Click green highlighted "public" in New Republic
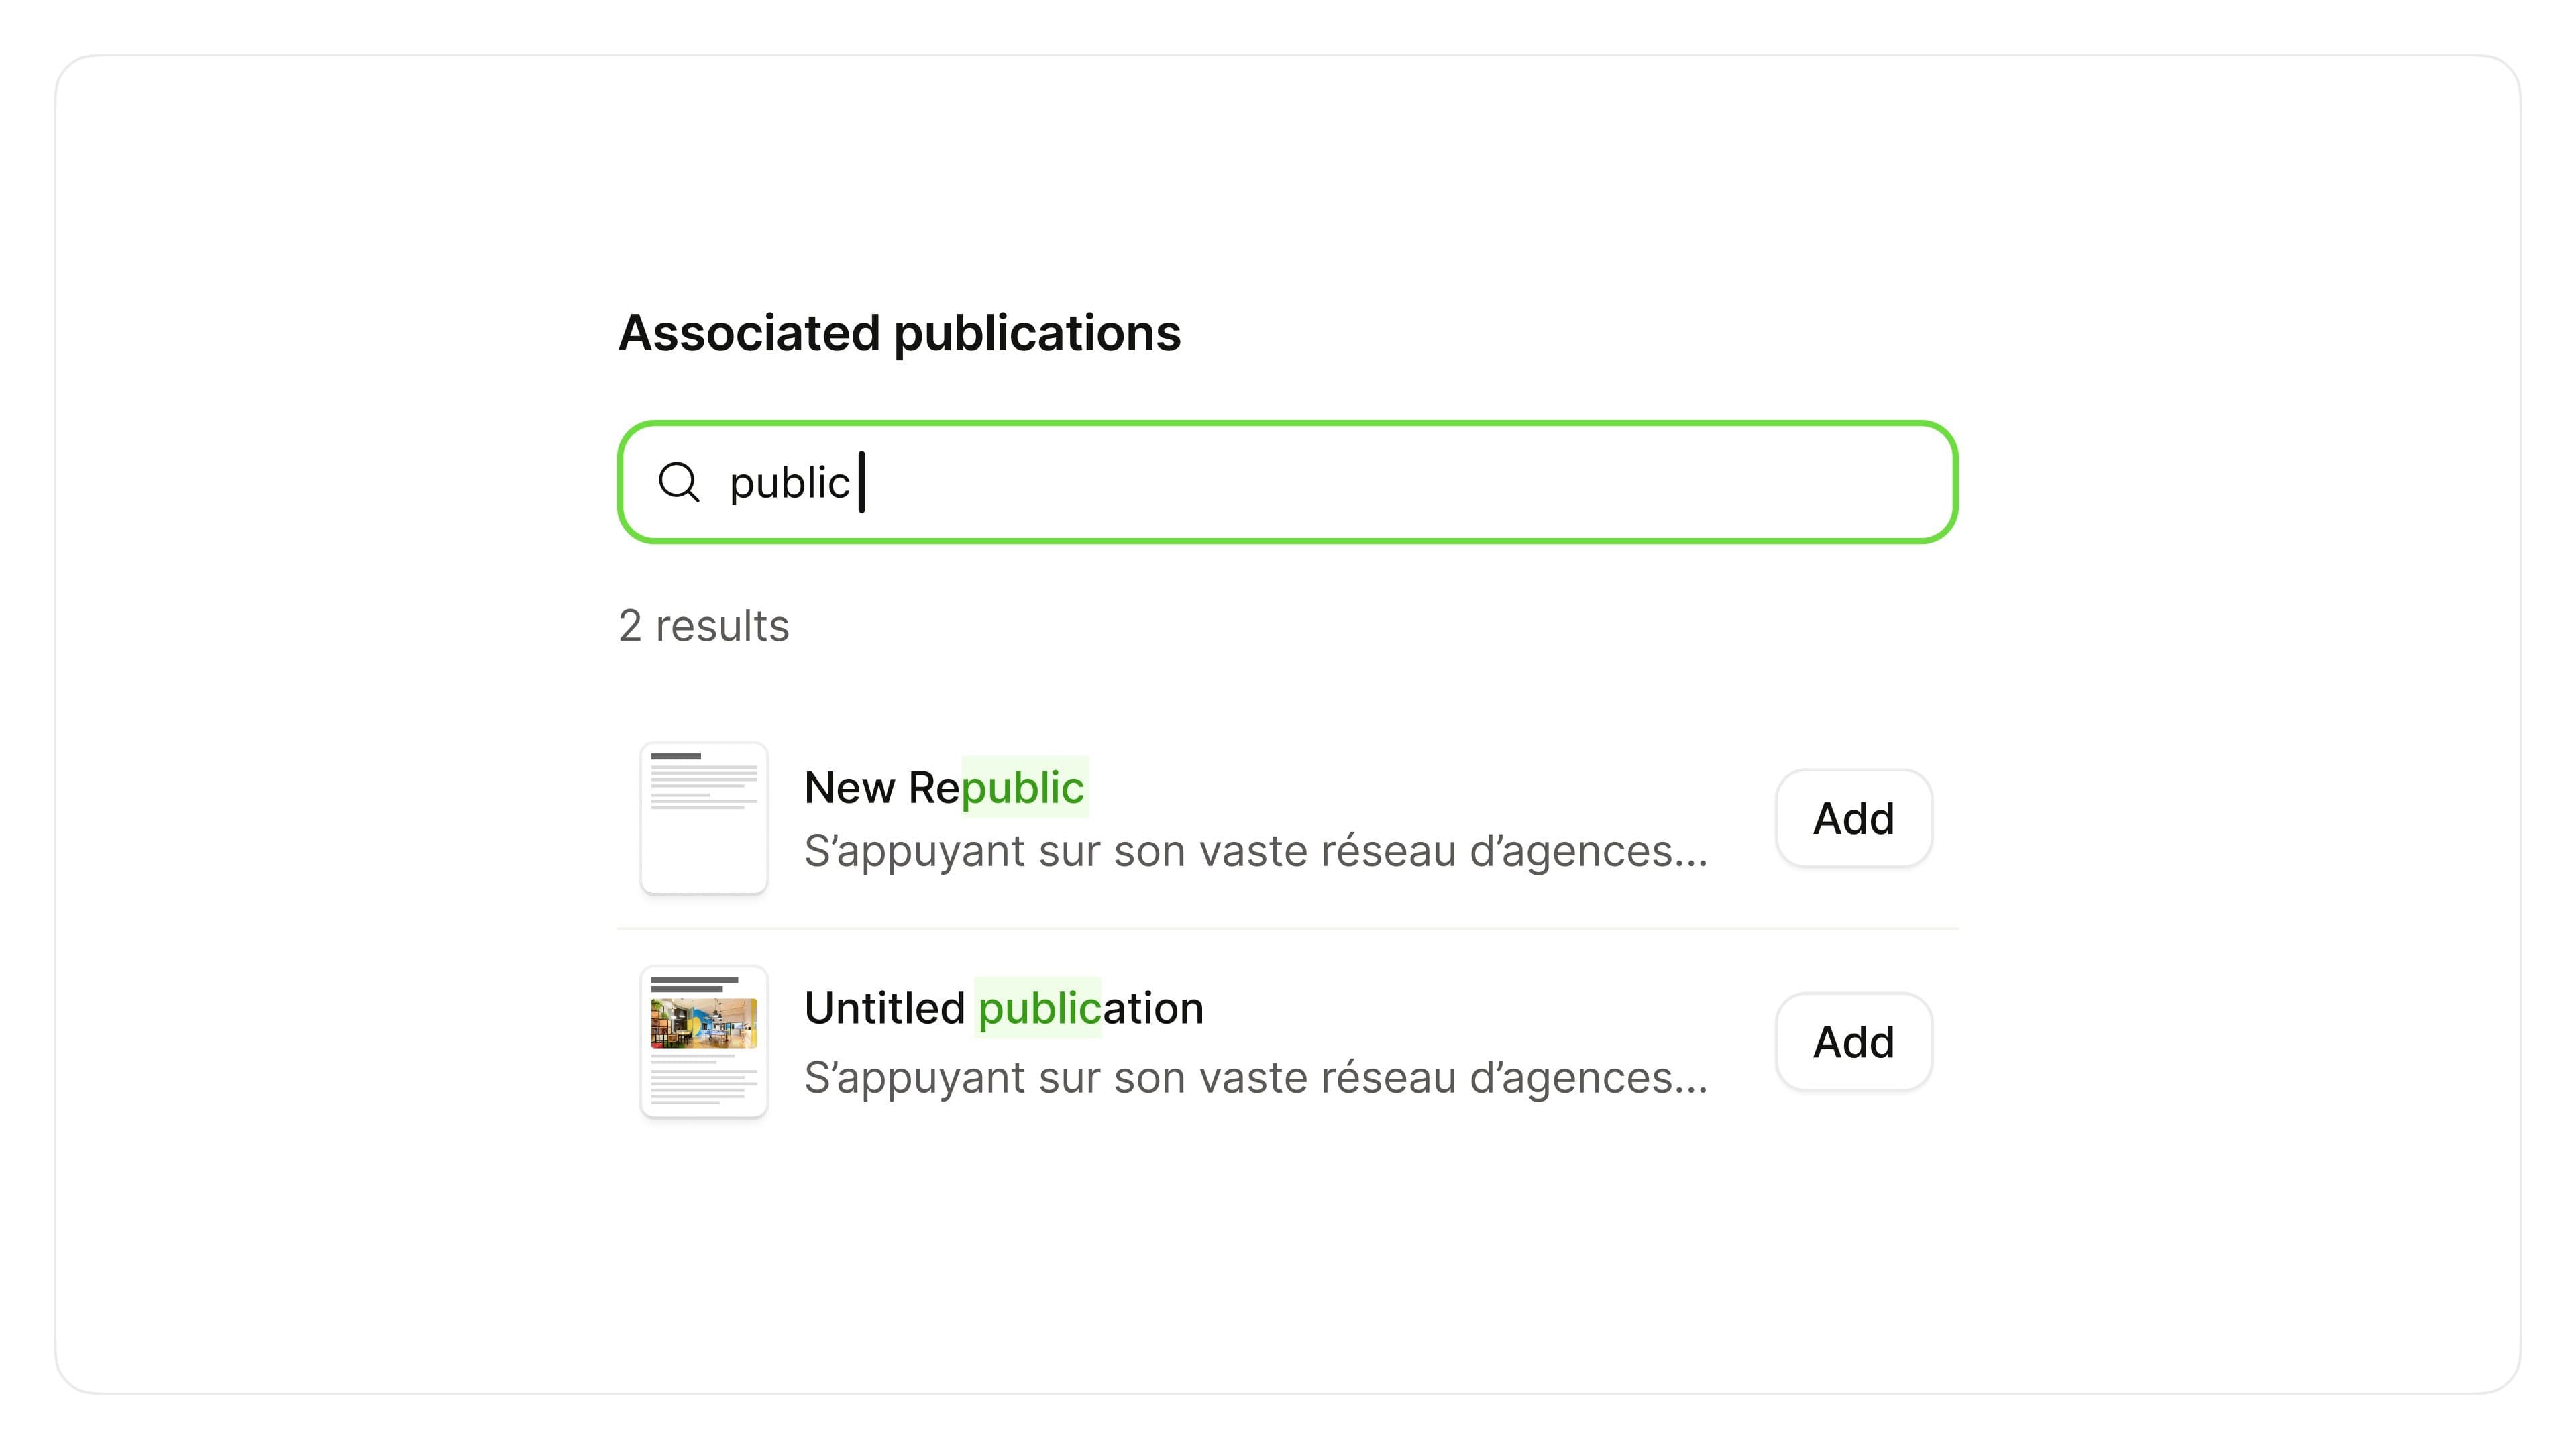Screen dimensions: 2576x1449 point(1024,788)
